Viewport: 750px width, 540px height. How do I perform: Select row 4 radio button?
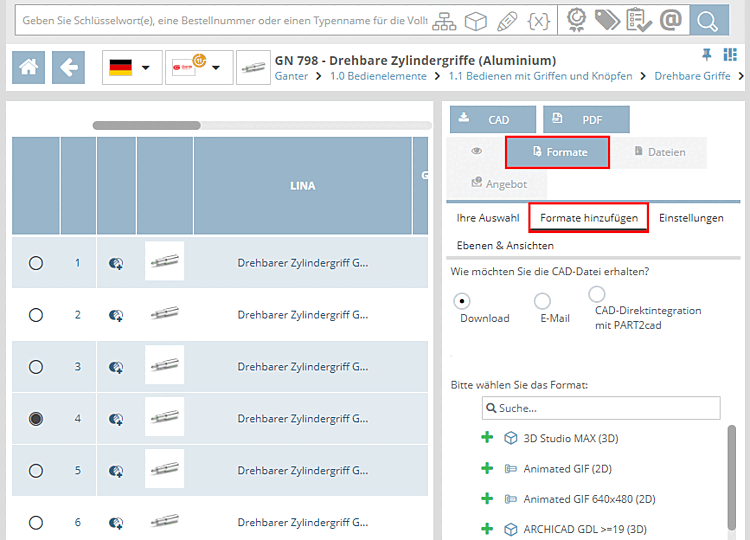[x=36, y=419]
